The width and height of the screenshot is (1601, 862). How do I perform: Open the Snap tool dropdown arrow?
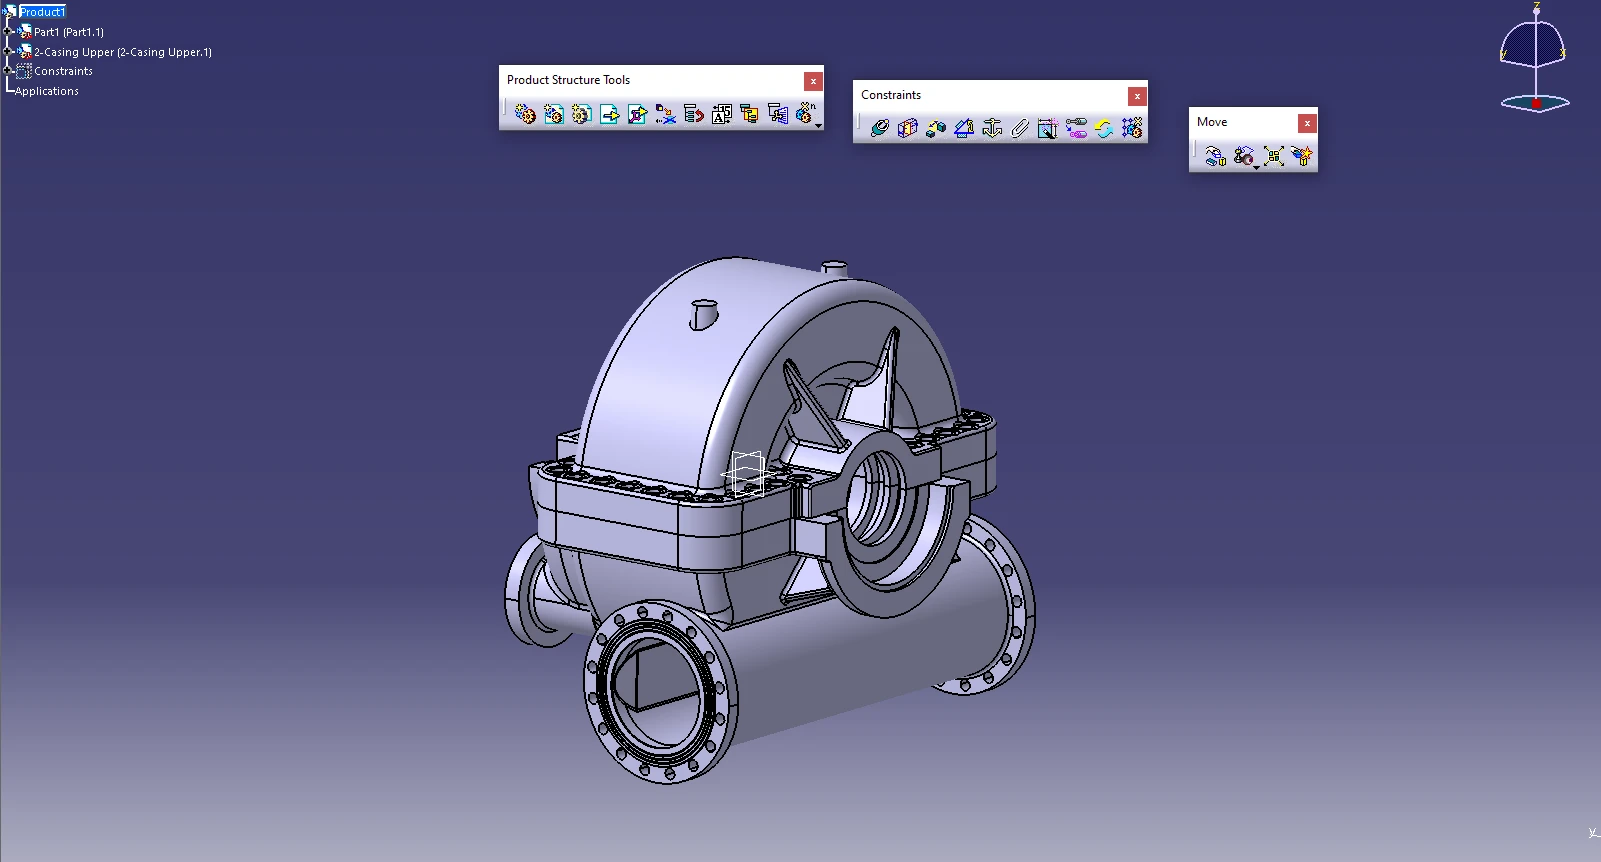click(1256, 167)
